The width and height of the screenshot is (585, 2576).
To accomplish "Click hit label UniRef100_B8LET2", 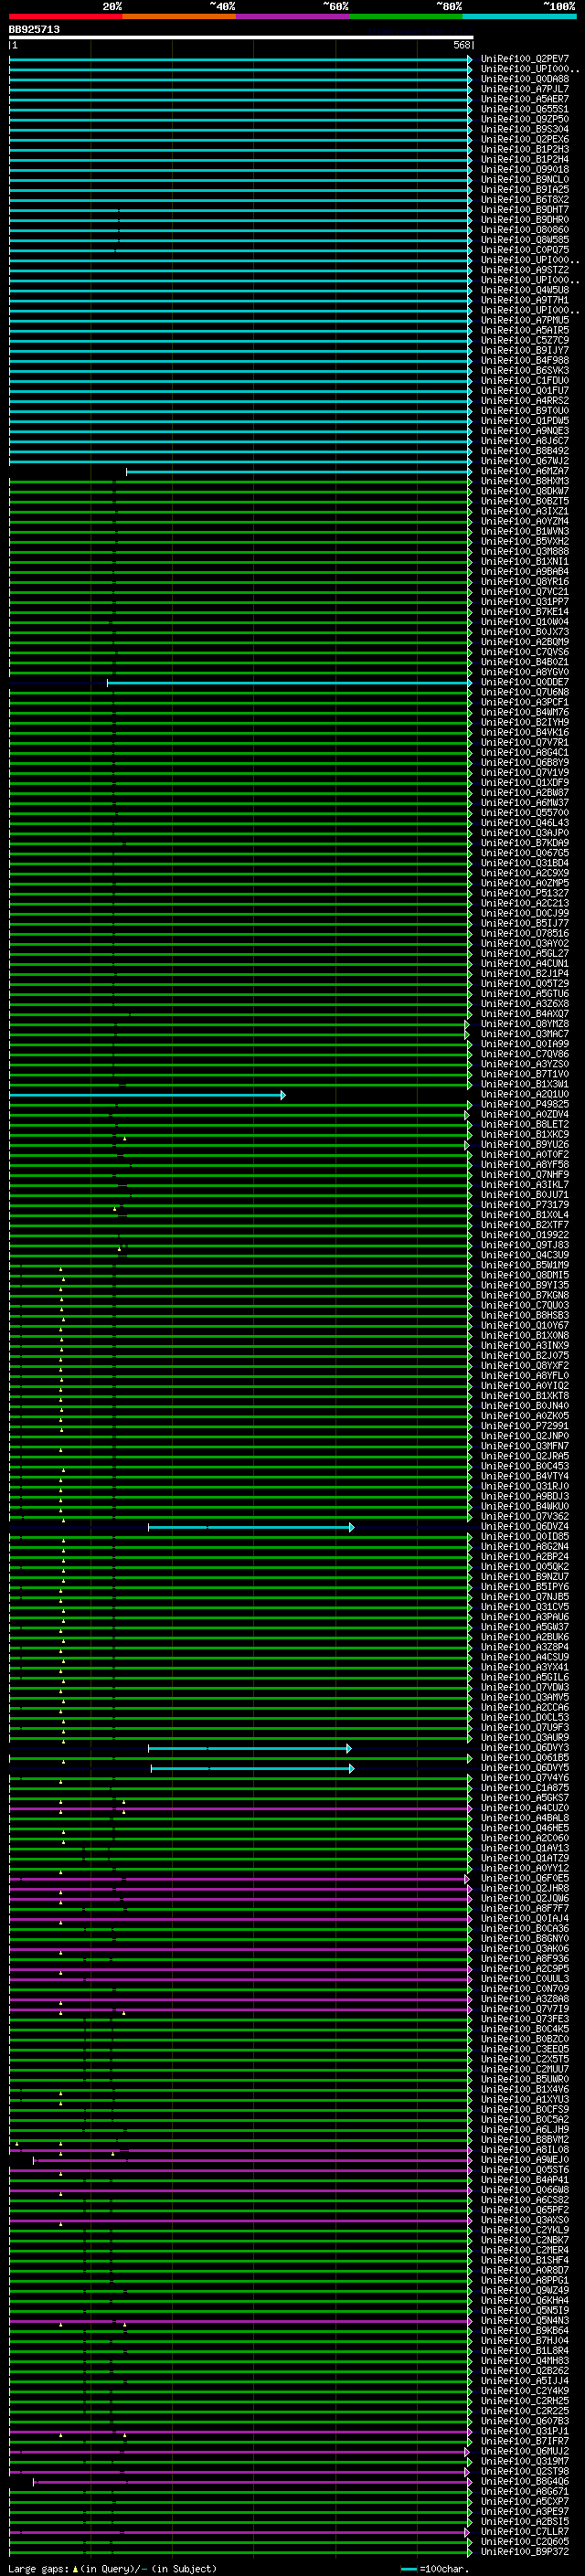I will click(x=524, y=1124).
